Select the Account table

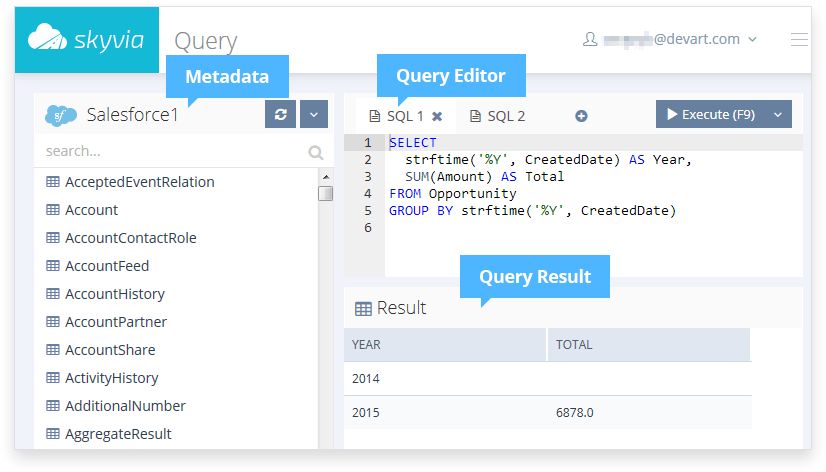click(91, 210)
